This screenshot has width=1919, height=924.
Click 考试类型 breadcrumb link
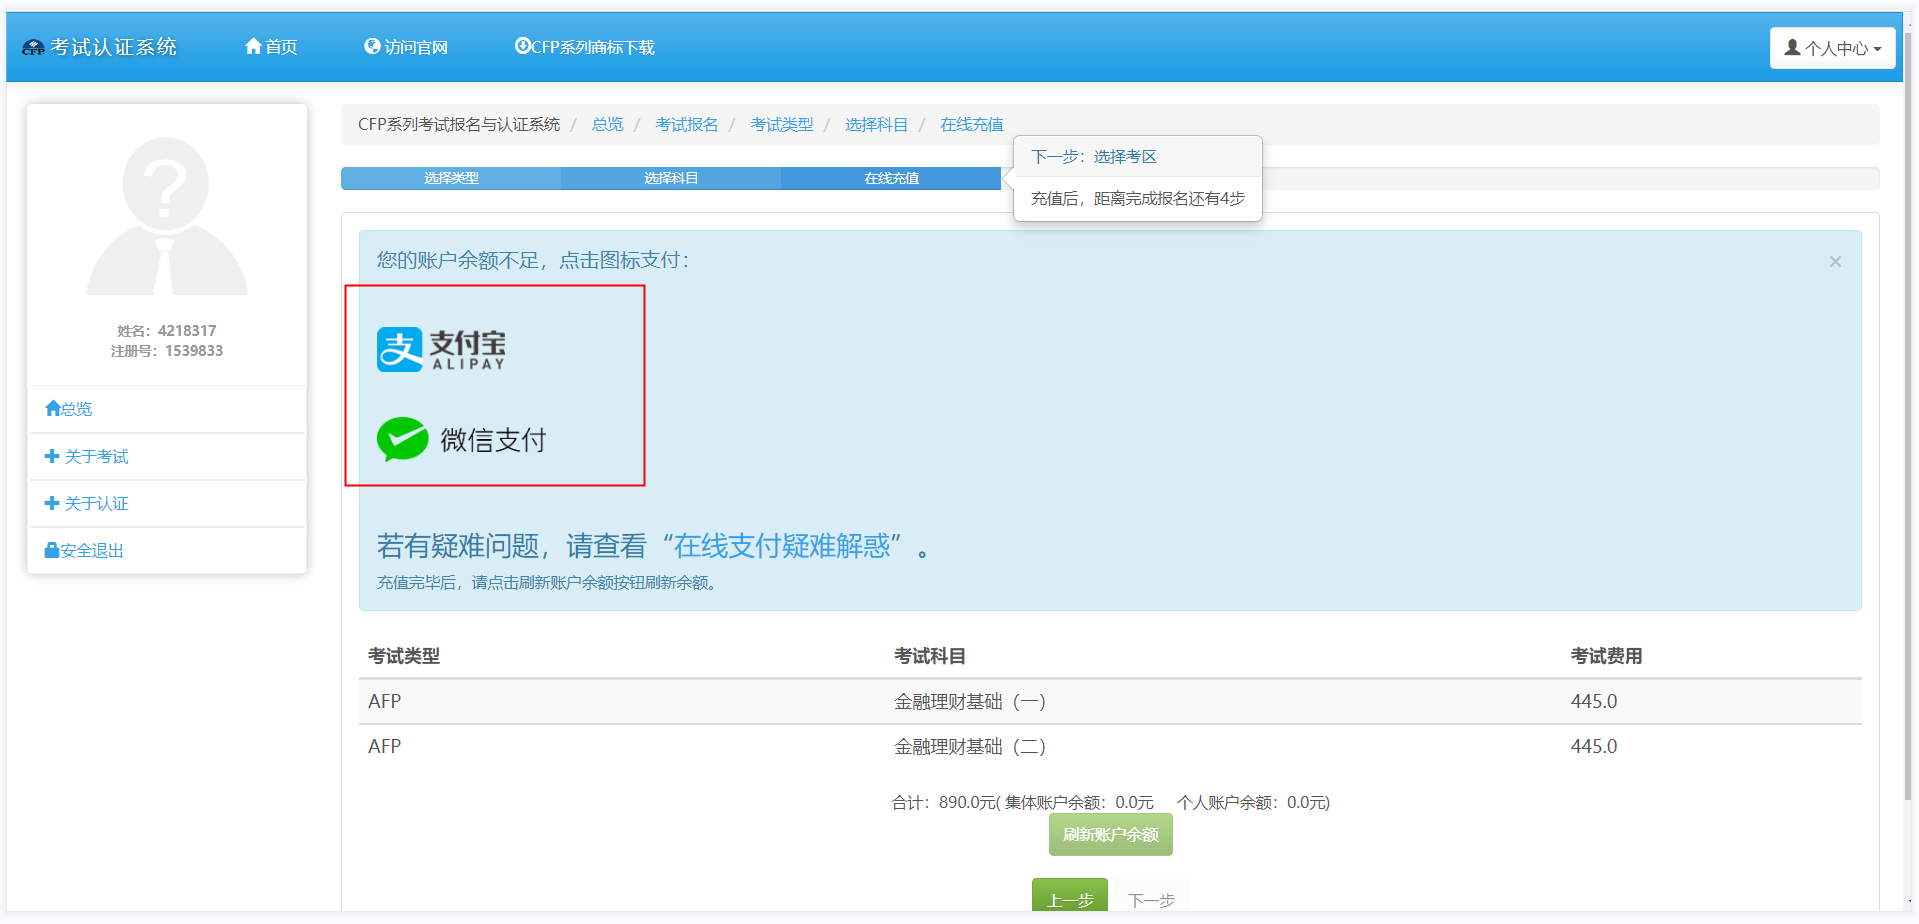pyautogui.click(x=782, y=125)
